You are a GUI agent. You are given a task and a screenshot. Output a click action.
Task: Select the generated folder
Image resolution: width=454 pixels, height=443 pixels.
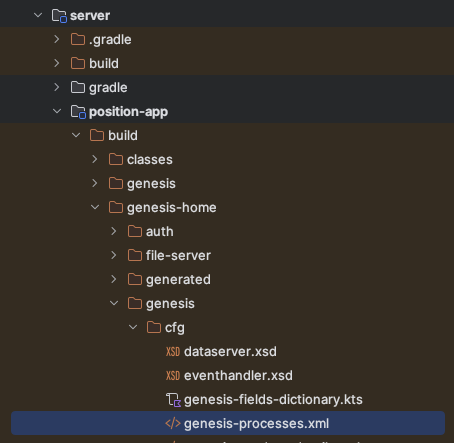tap(178, 280)
